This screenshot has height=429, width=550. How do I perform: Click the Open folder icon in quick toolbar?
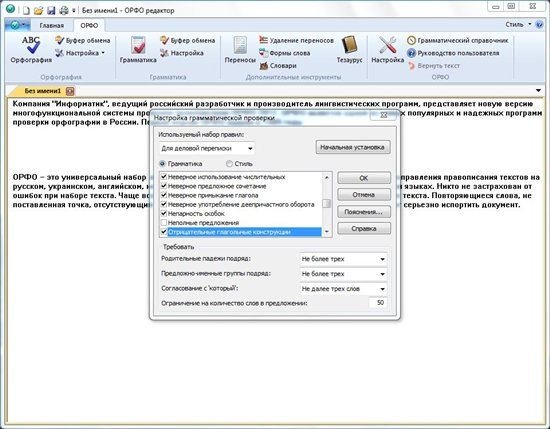pos(38,11)
